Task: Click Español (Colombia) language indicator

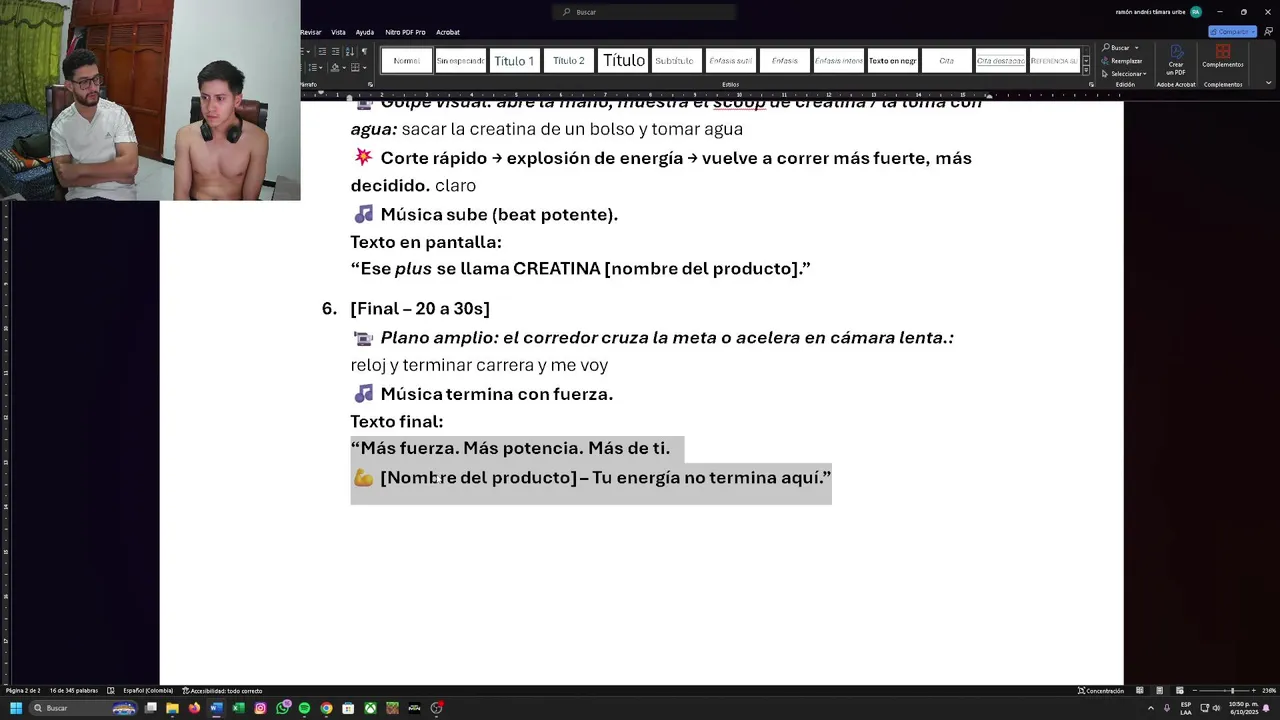Action: click(148, 690)
